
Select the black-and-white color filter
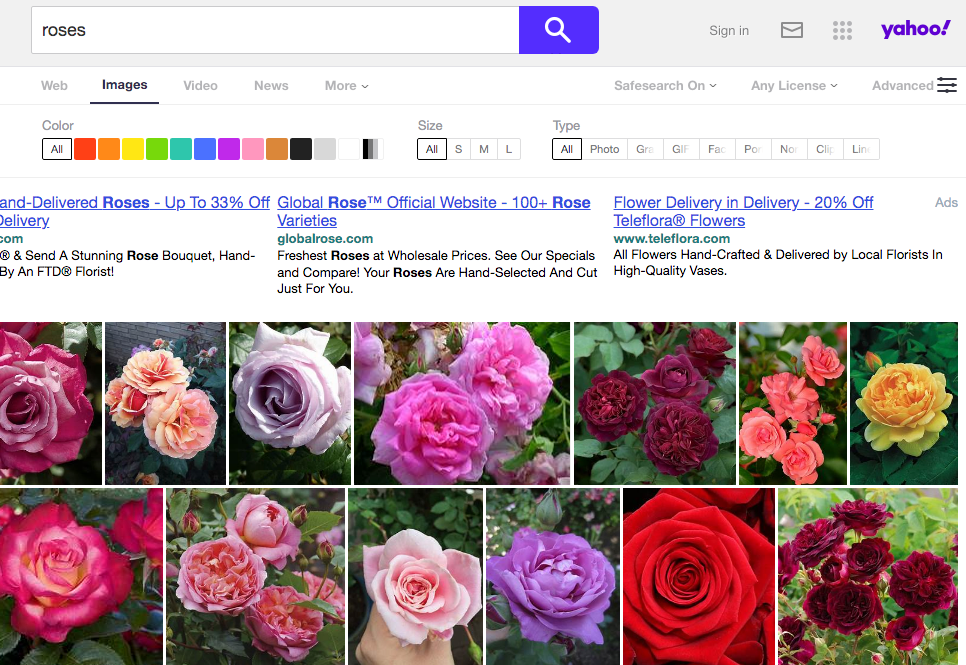372,149
